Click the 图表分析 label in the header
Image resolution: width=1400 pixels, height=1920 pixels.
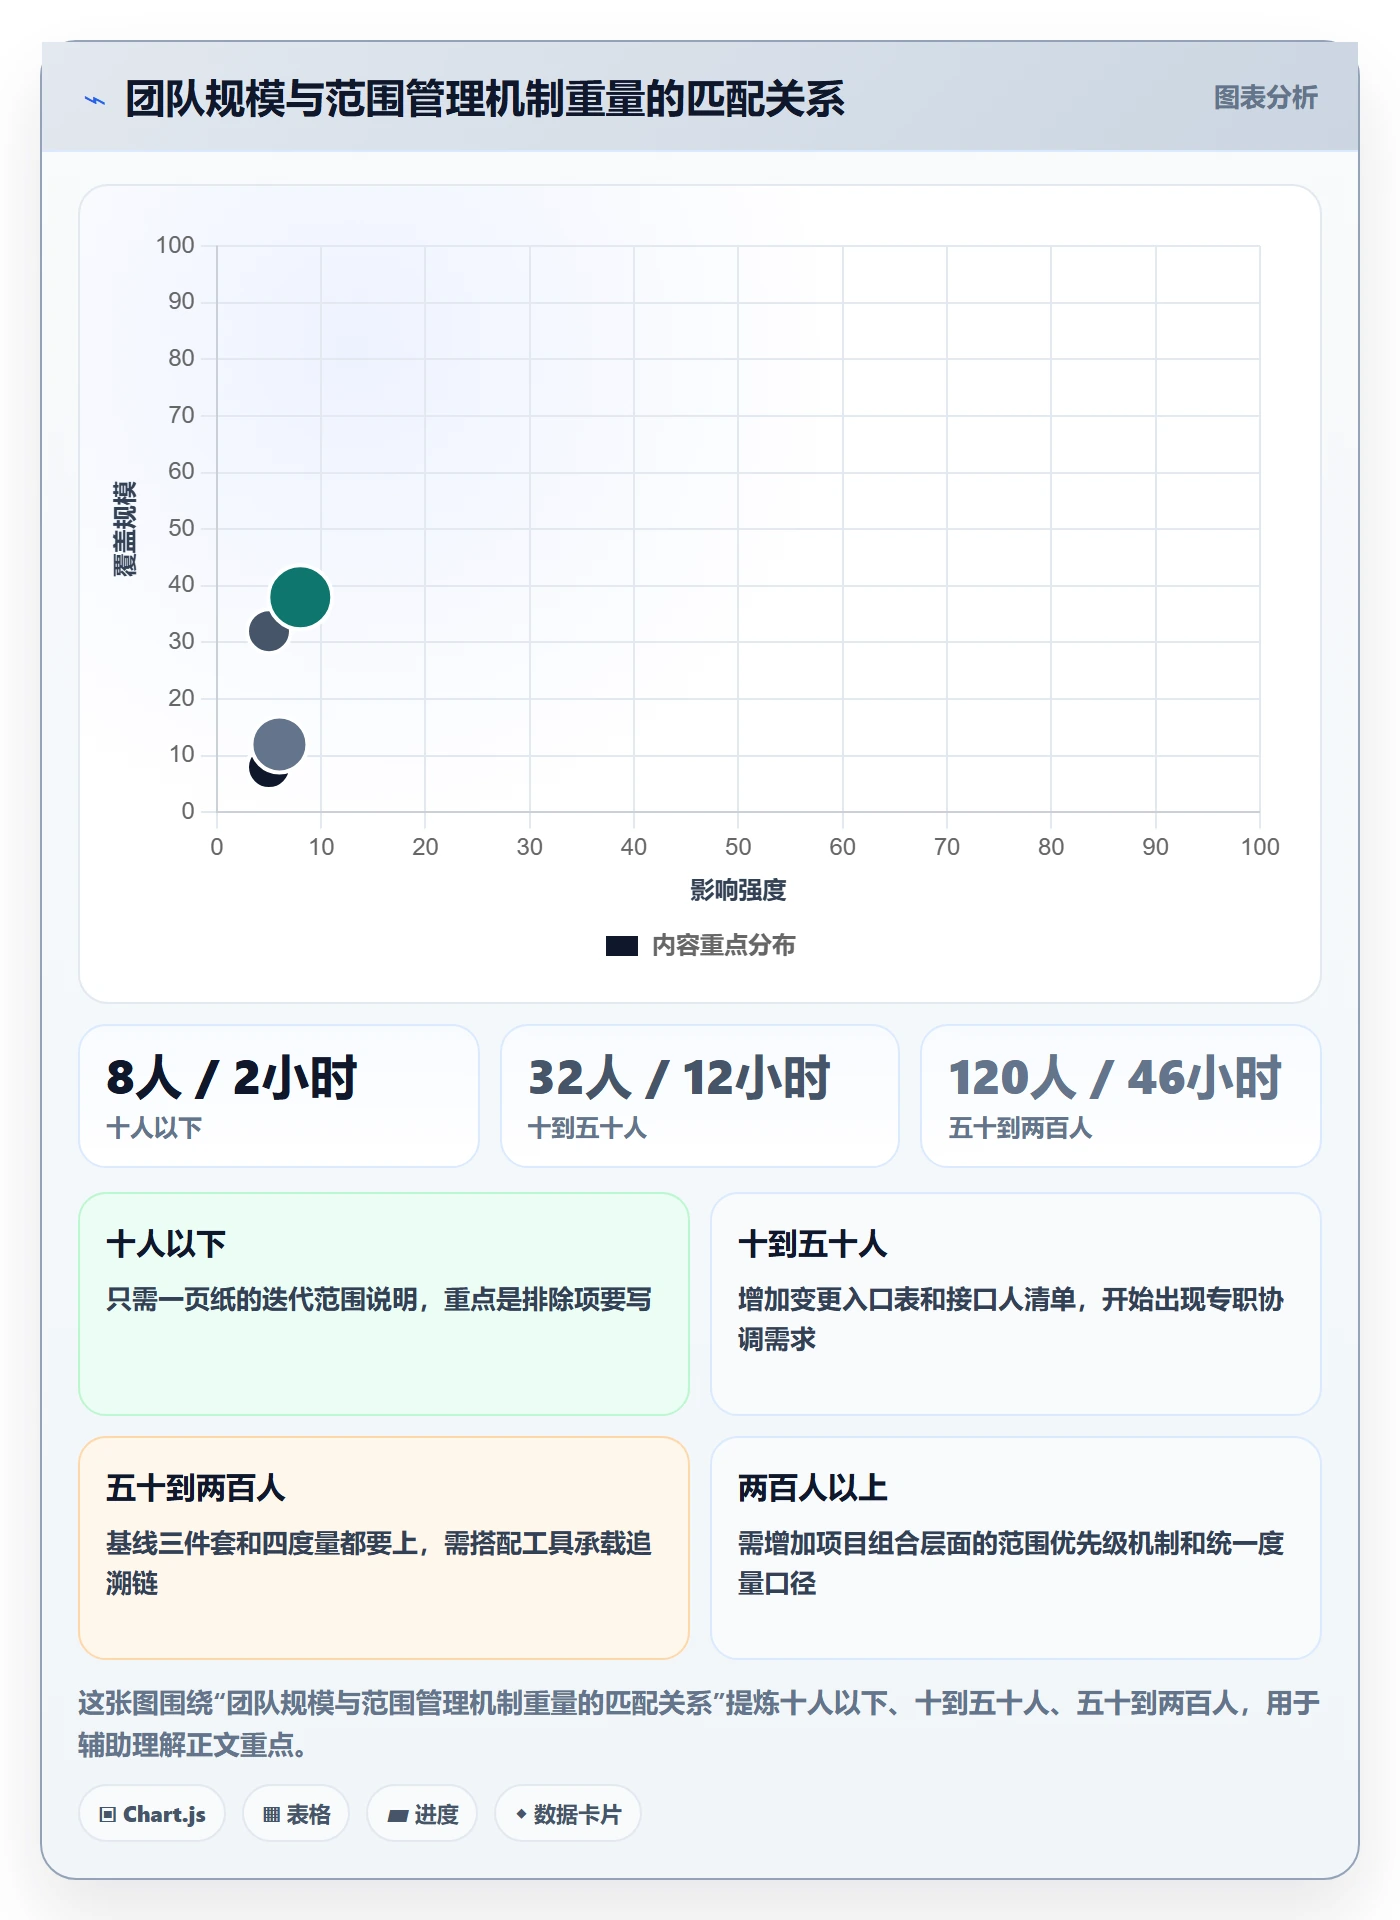click(1265, 98)
